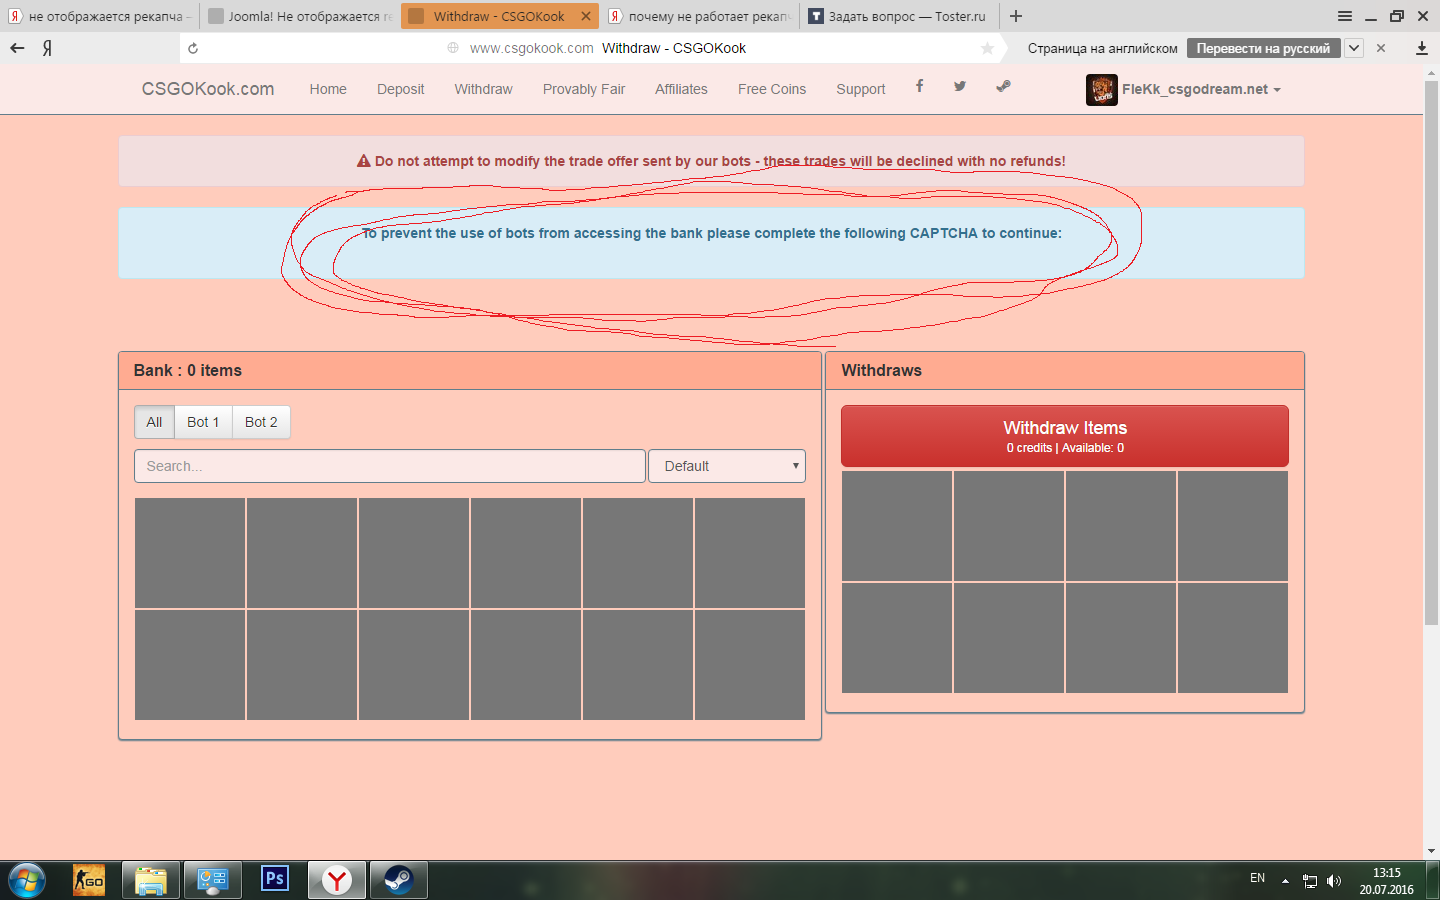
Task: Go to Home in navbar
Action: point(328,89)
